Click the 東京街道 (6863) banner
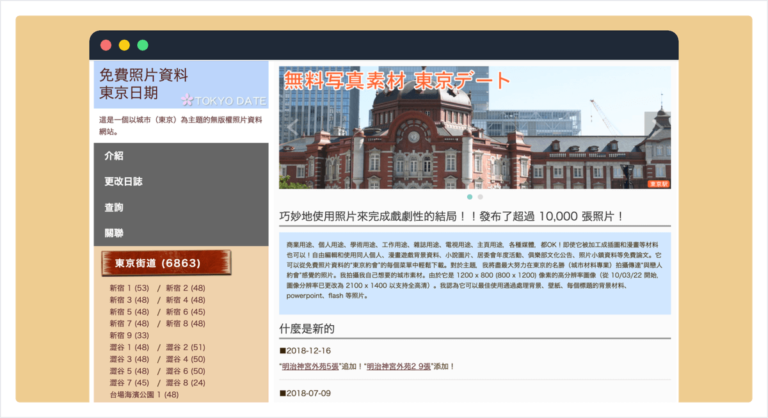The height and width of the screenshot is (418, 768). point(166,263)
